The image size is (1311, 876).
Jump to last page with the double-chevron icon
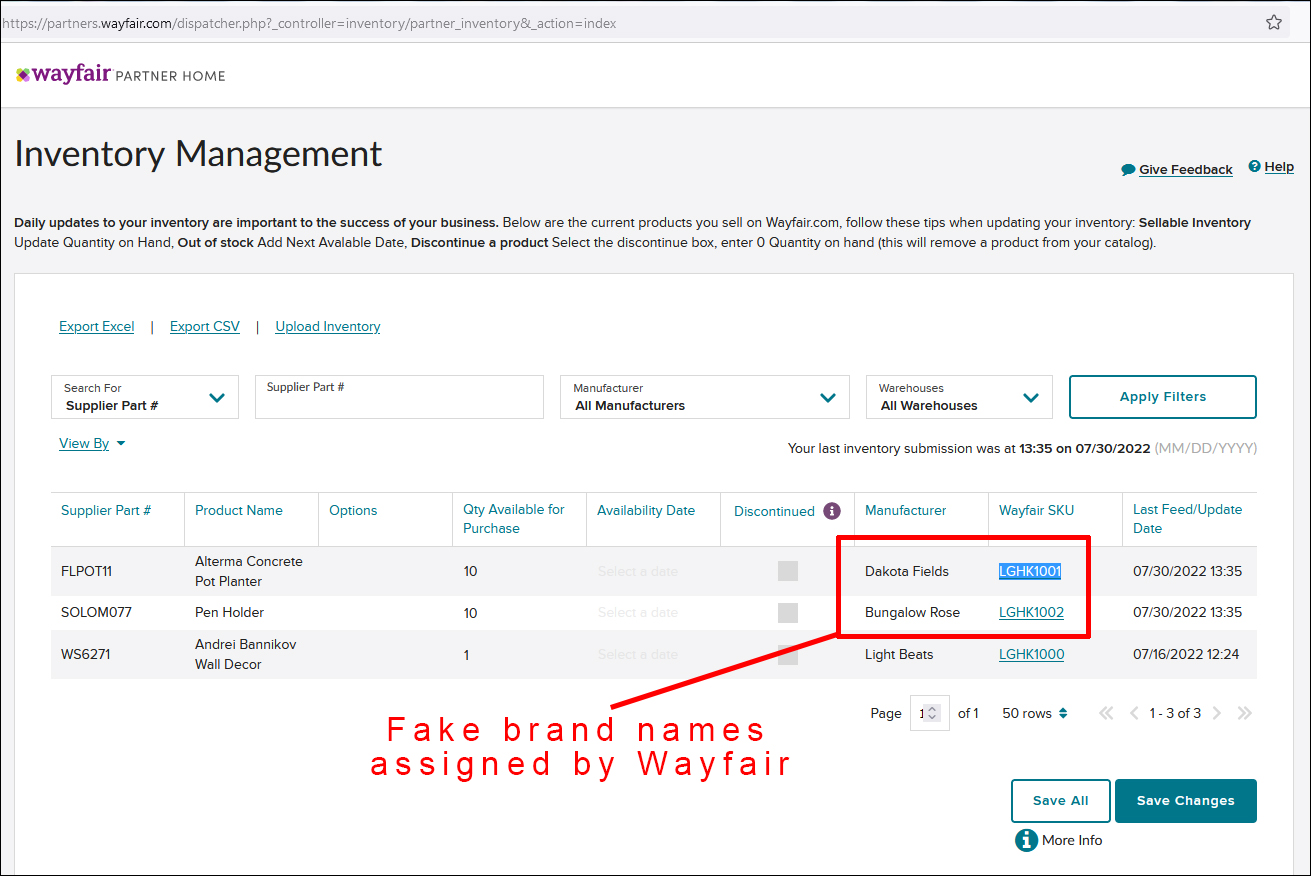[1244, 713]
